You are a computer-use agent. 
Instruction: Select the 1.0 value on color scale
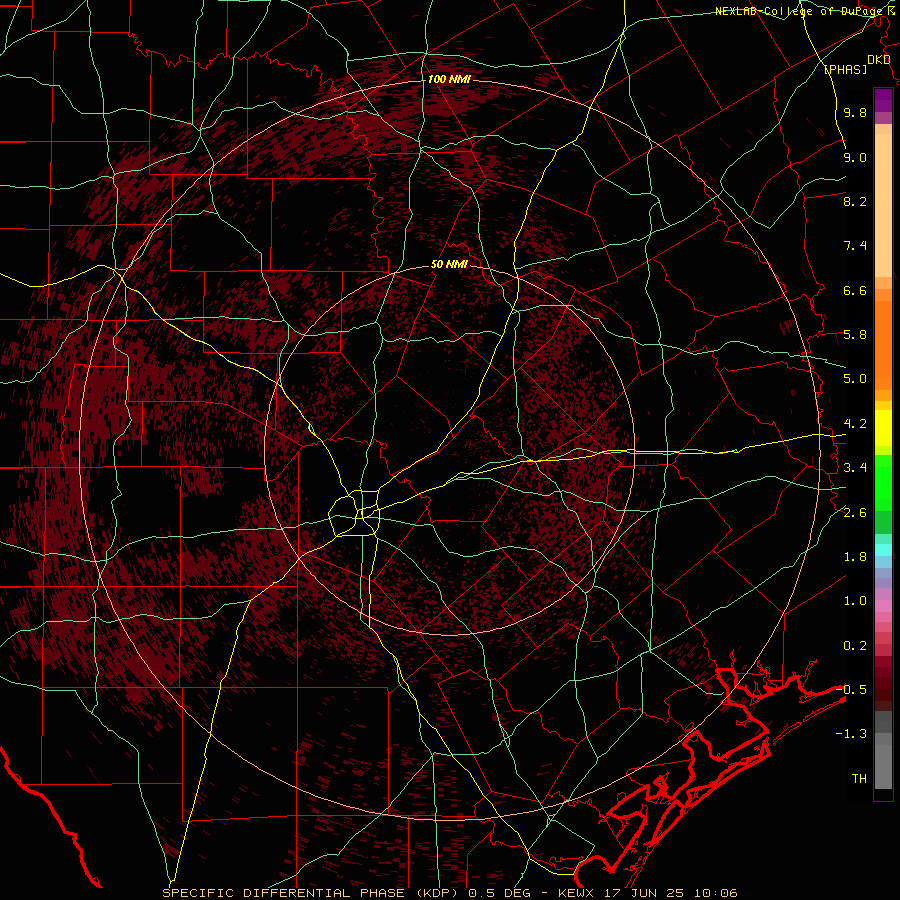855,601
